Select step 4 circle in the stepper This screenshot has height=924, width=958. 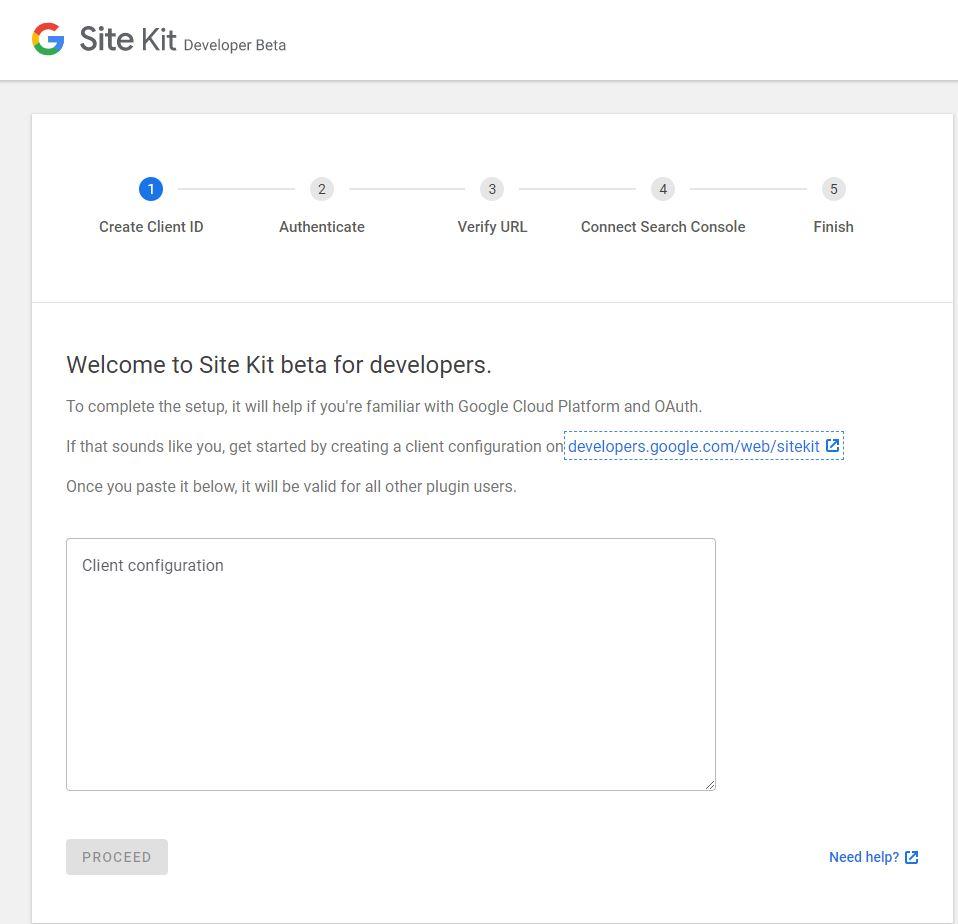pyautogui.click(x=663, y=189)
